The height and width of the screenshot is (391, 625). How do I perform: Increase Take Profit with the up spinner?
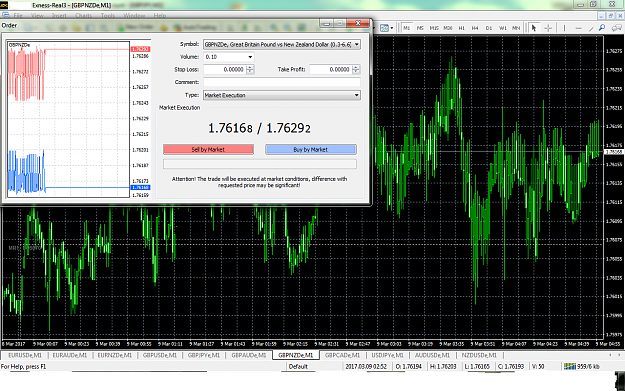point(356,67)
